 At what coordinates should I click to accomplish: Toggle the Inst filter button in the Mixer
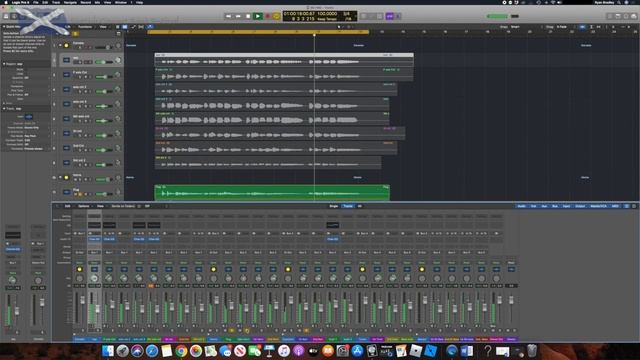533,206
